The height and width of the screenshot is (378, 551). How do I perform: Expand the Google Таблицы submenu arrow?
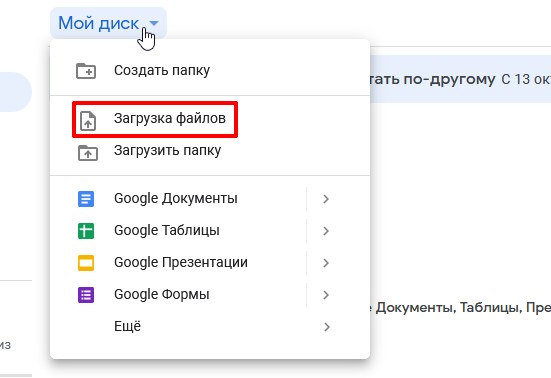pos(326,231)
